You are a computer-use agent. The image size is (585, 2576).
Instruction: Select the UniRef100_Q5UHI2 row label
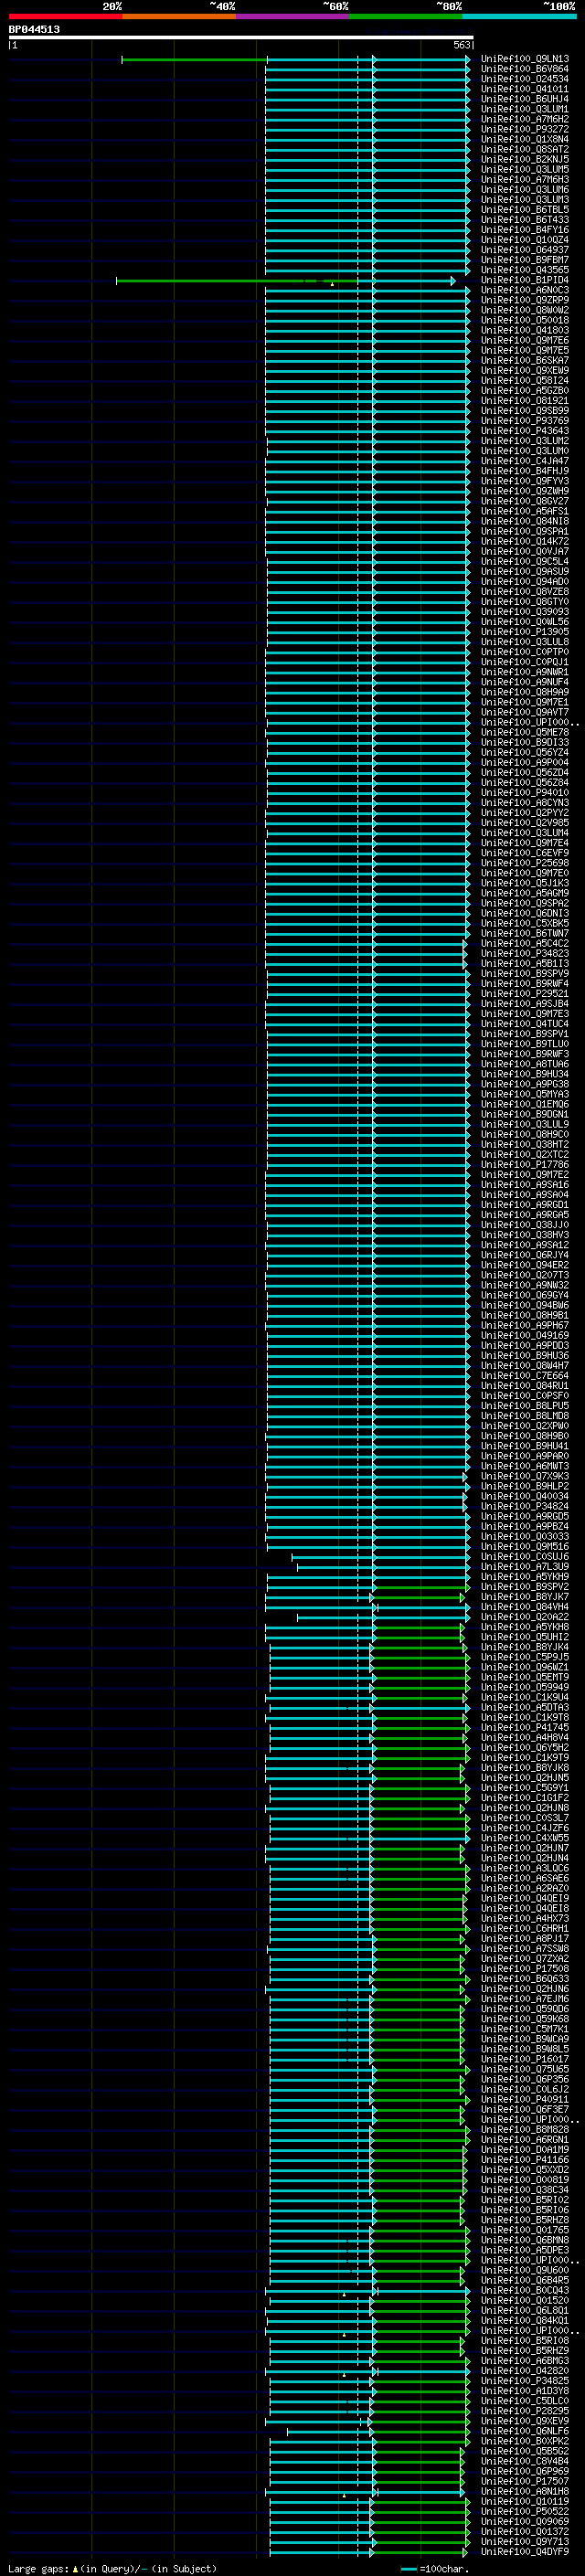pyautogui.click(x=524, y=1637)
